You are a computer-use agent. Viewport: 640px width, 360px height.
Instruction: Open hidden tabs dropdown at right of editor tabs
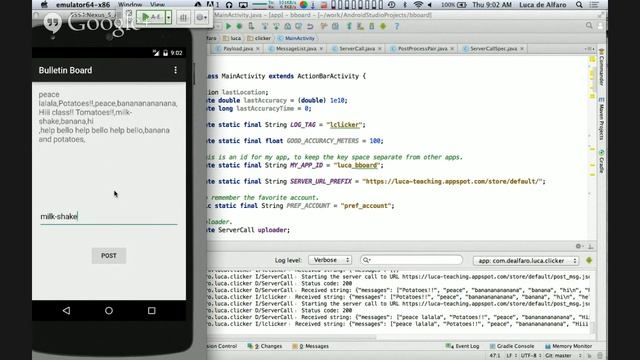point(589,49)
